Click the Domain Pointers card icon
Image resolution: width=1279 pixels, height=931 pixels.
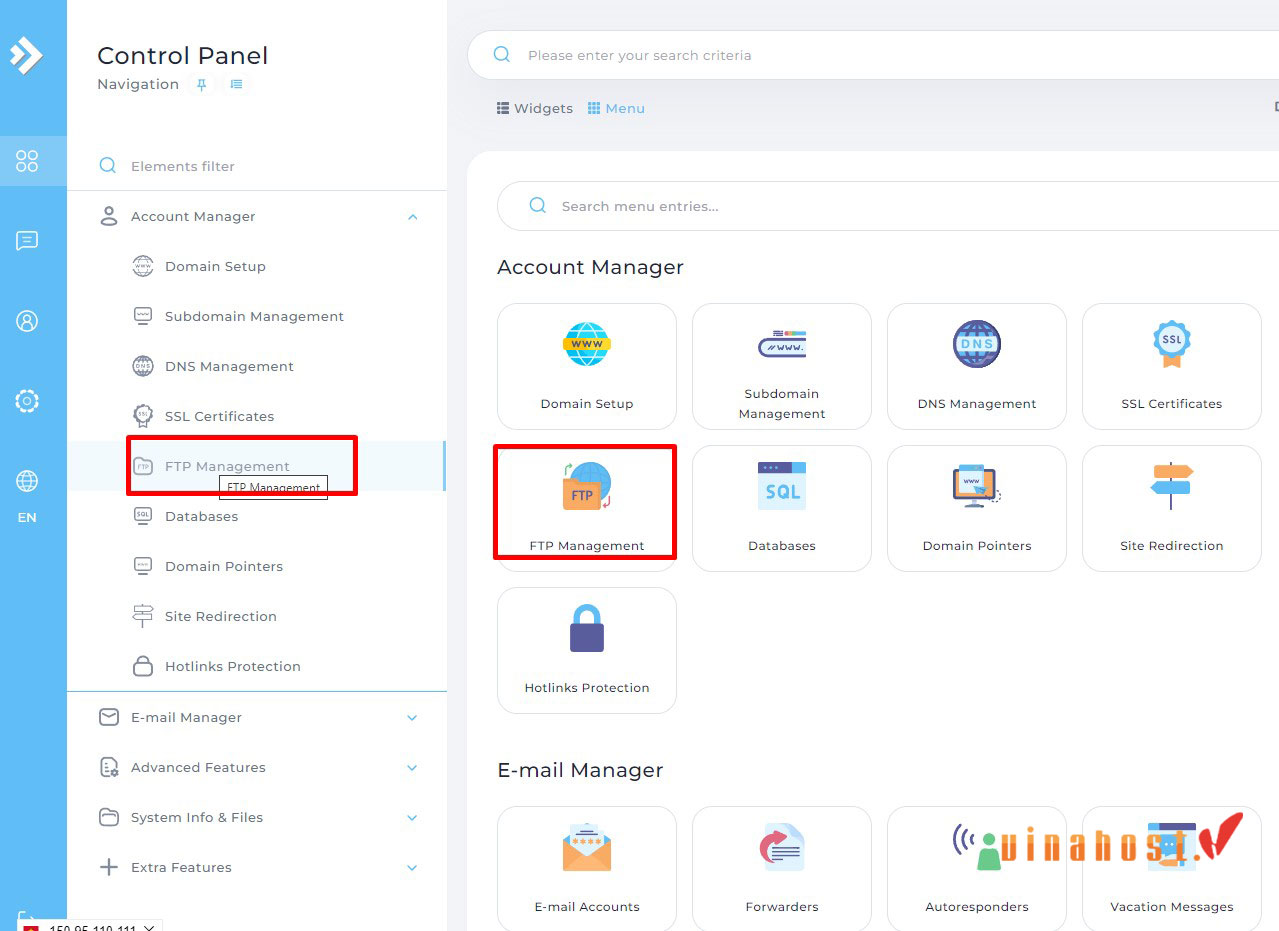(977, 487)
